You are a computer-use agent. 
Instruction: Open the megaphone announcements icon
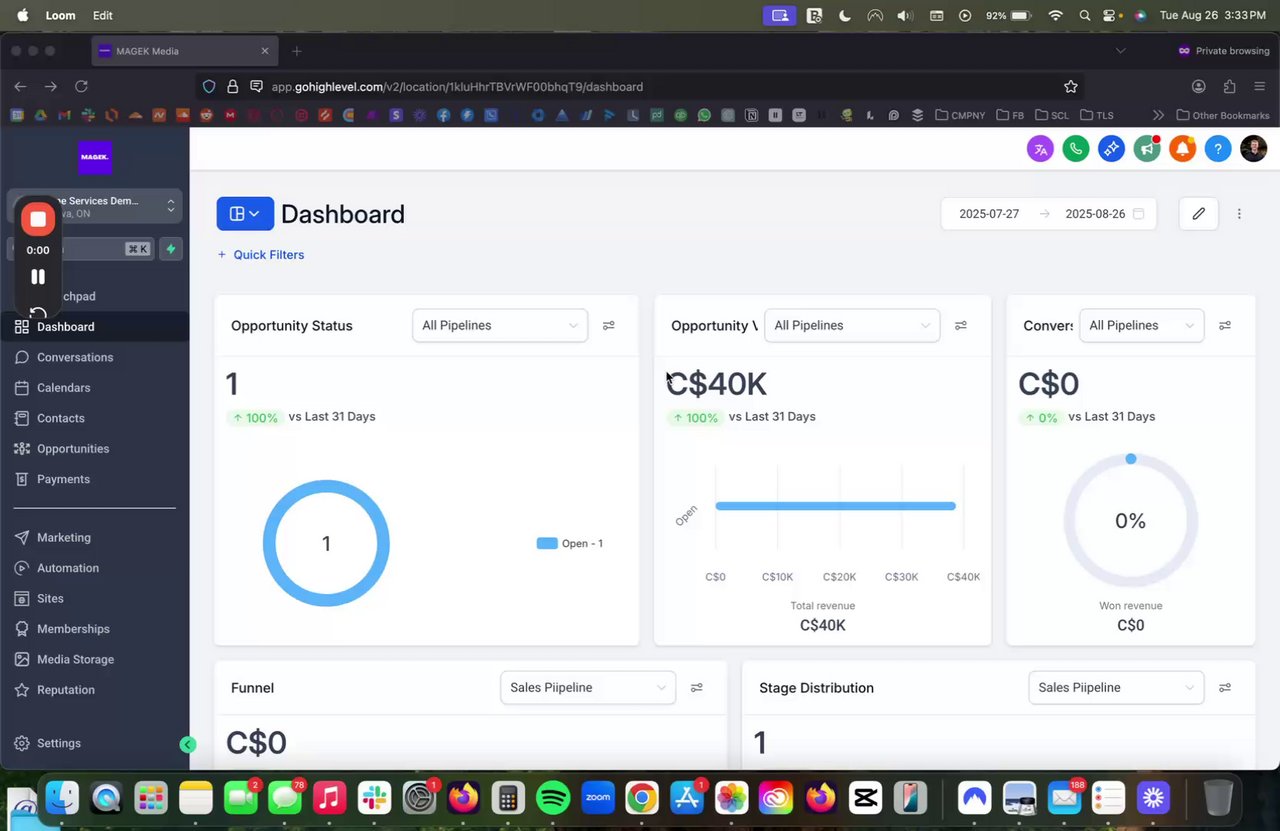(x=1147, y=149)
